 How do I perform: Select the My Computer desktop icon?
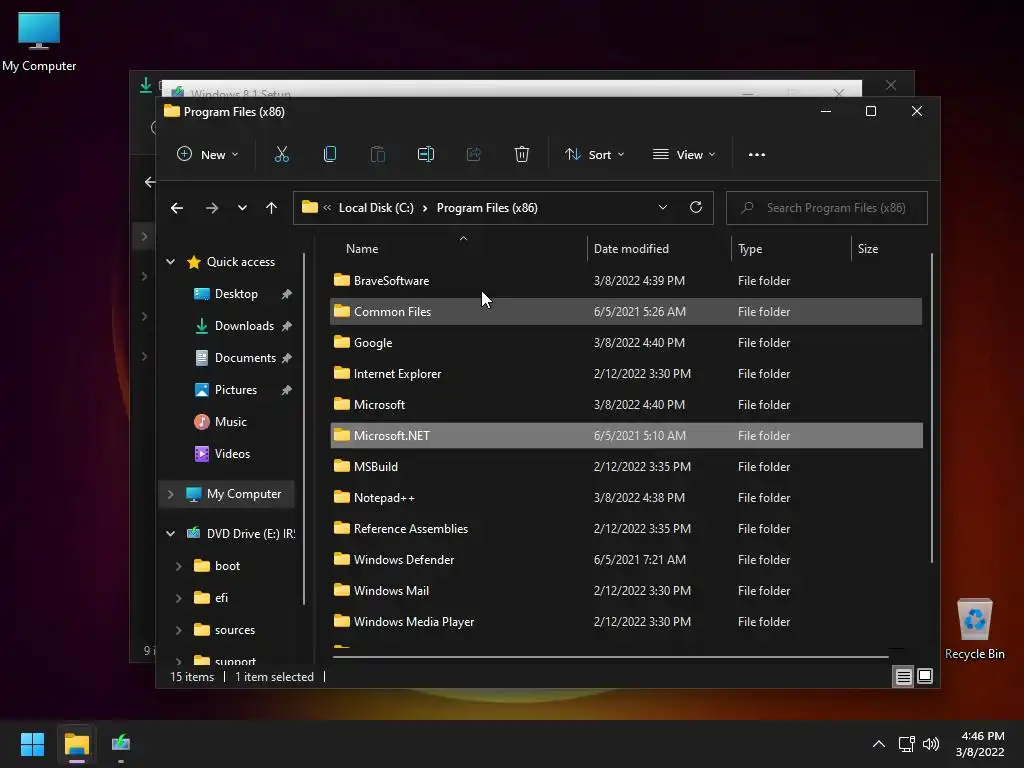(x=39, y=41)
